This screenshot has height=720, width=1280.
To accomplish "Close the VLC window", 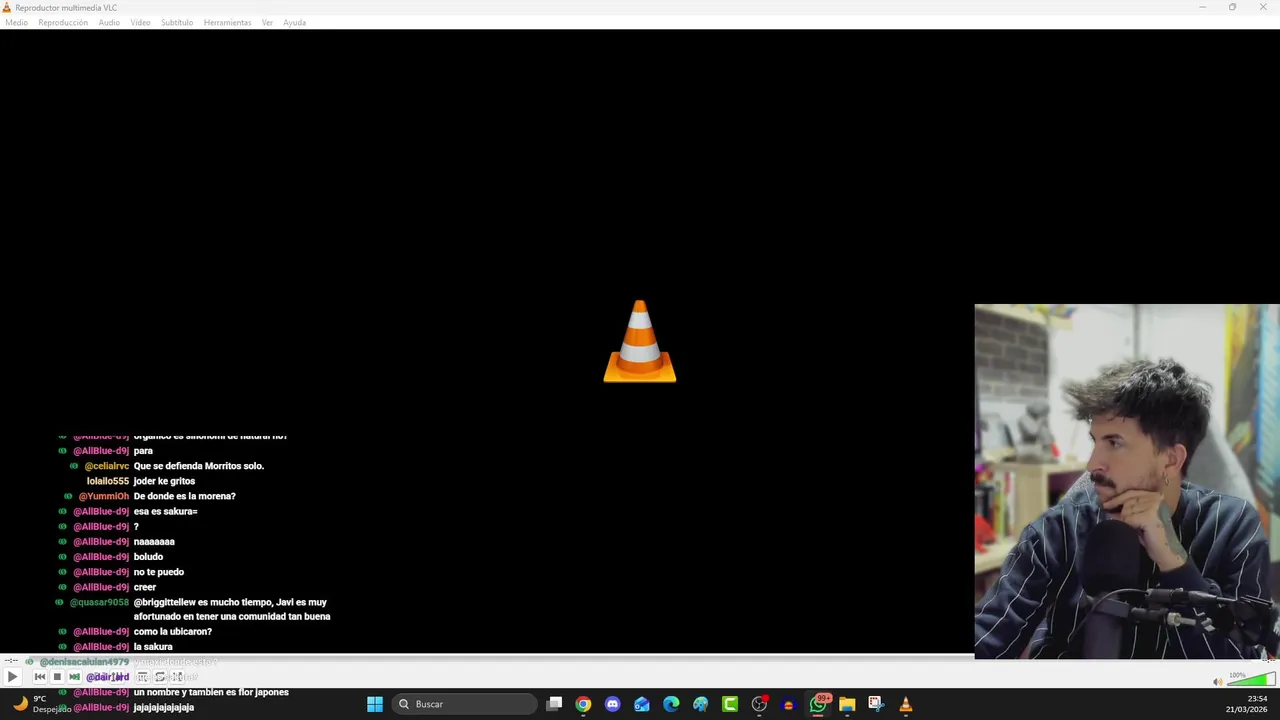I will point(1263,7).
